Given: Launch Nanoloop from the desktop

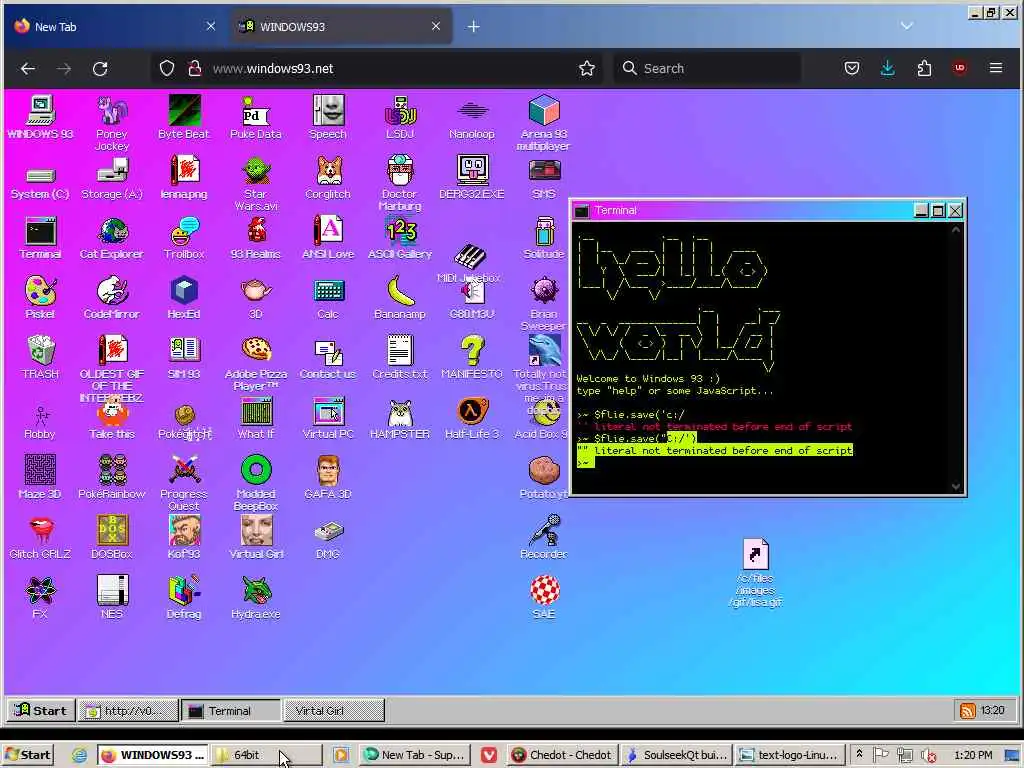Looking at the screenshot, I should coord(472,117).
